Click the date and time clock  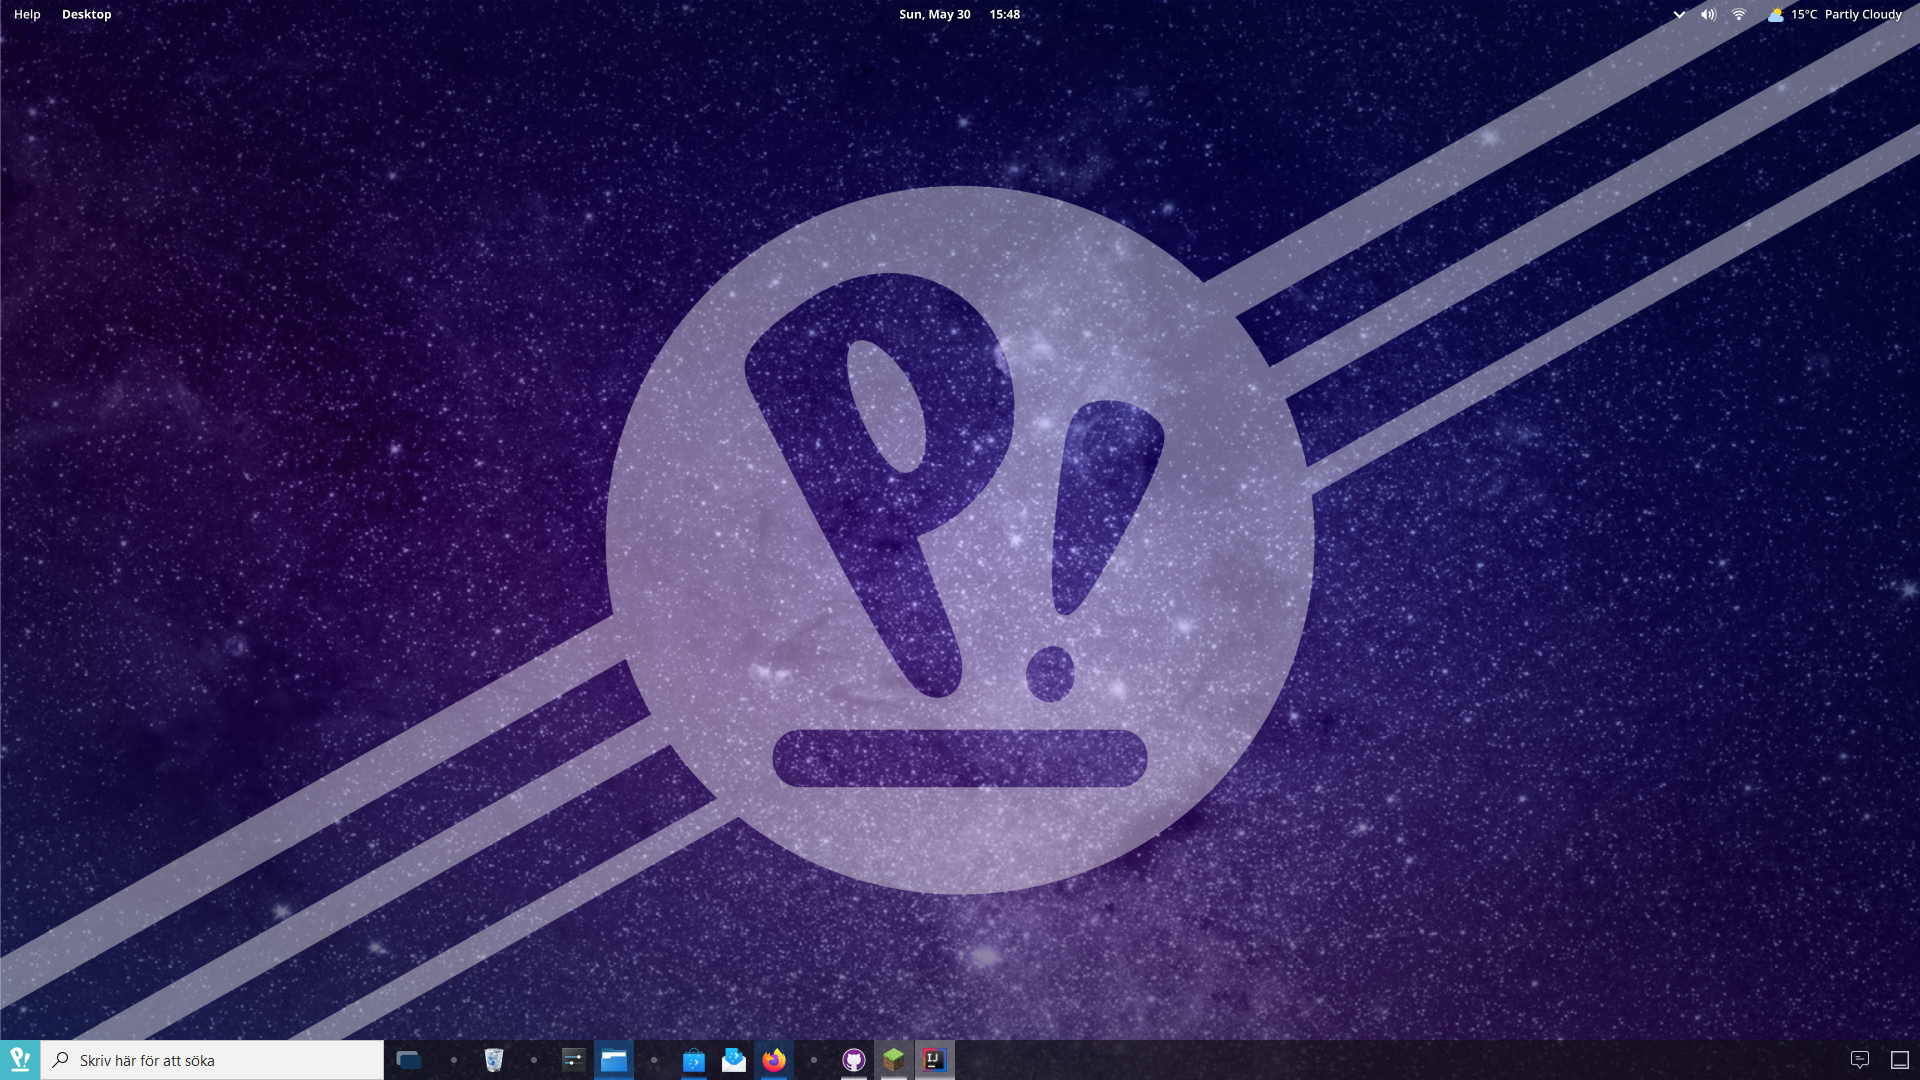tap(959, 14)
